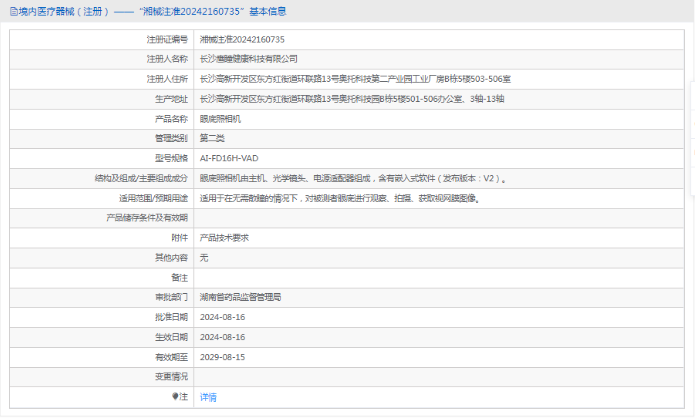Select the 注册人住所 label
Image resolution: width=698 pixels, height=419 pixels.
tap(167, 79)
